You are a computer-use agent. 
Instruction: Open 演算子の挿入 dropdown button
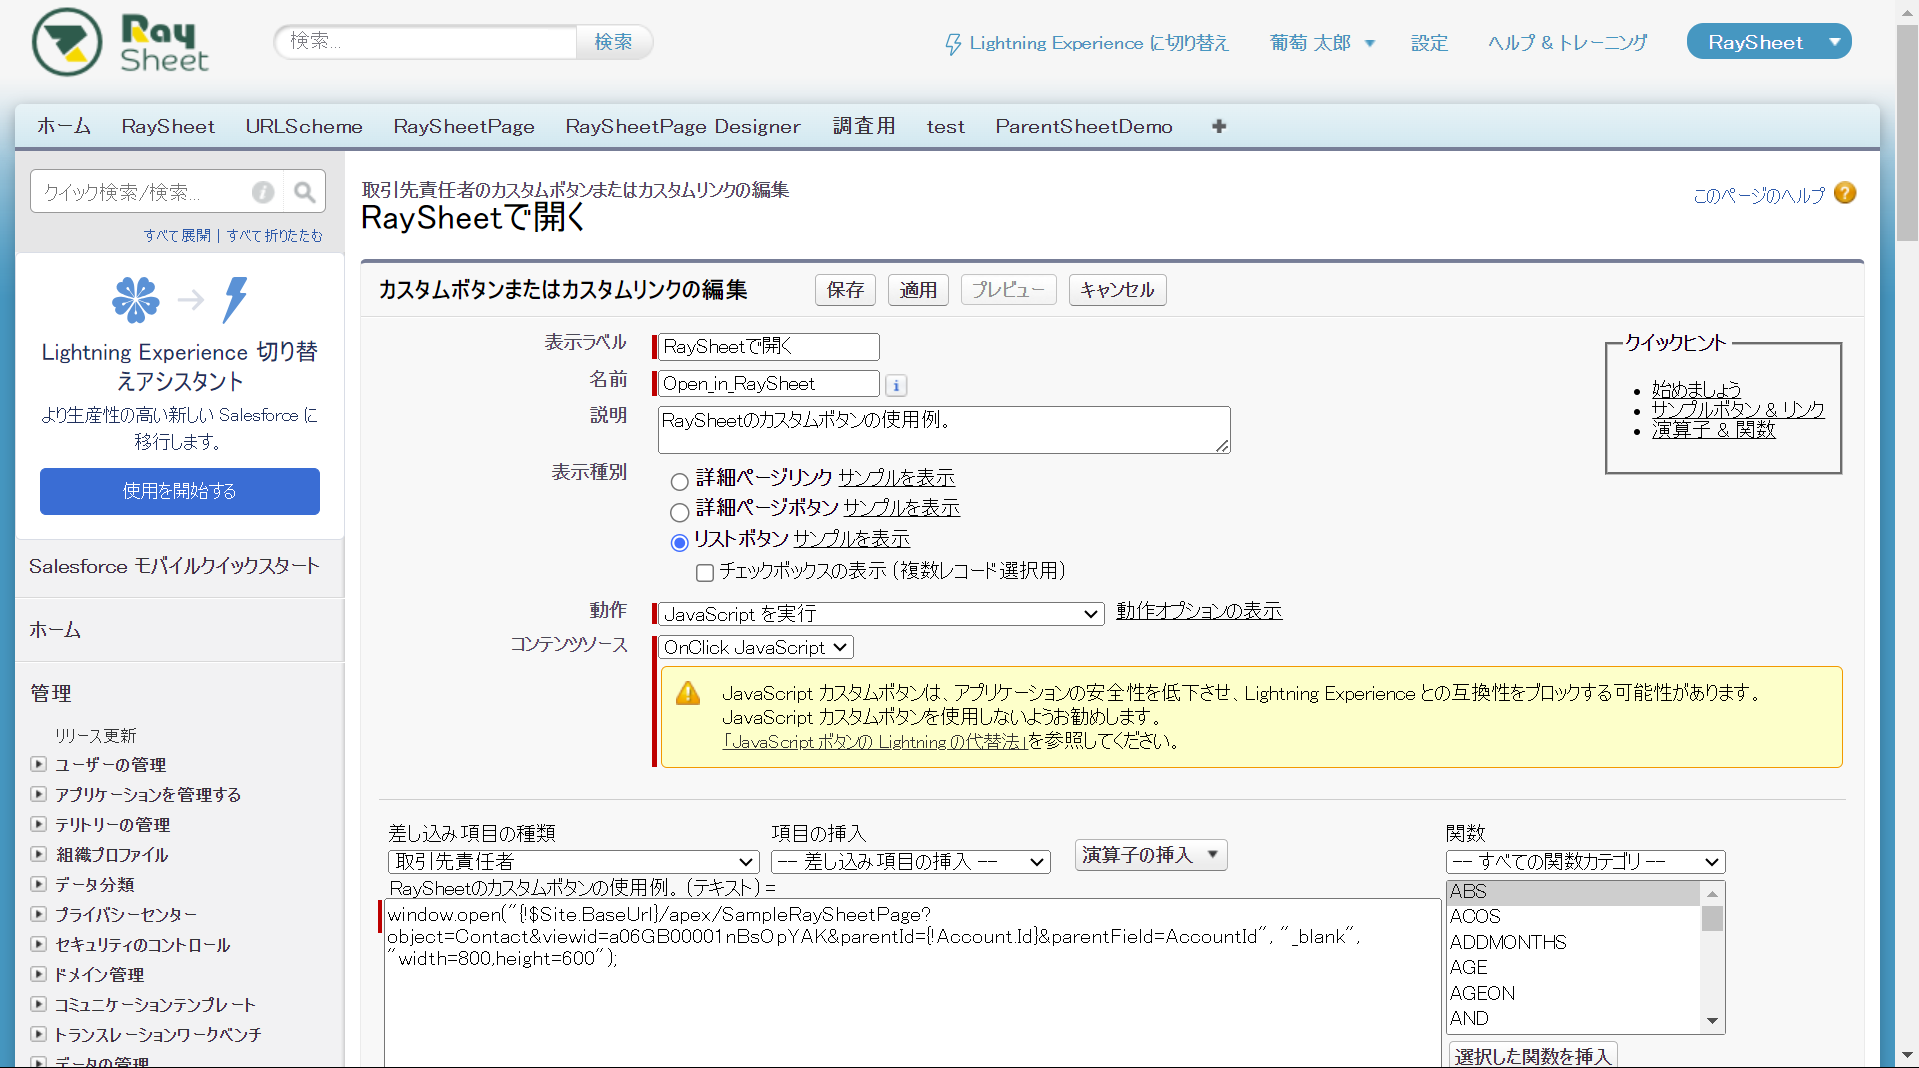point(1150,855)
